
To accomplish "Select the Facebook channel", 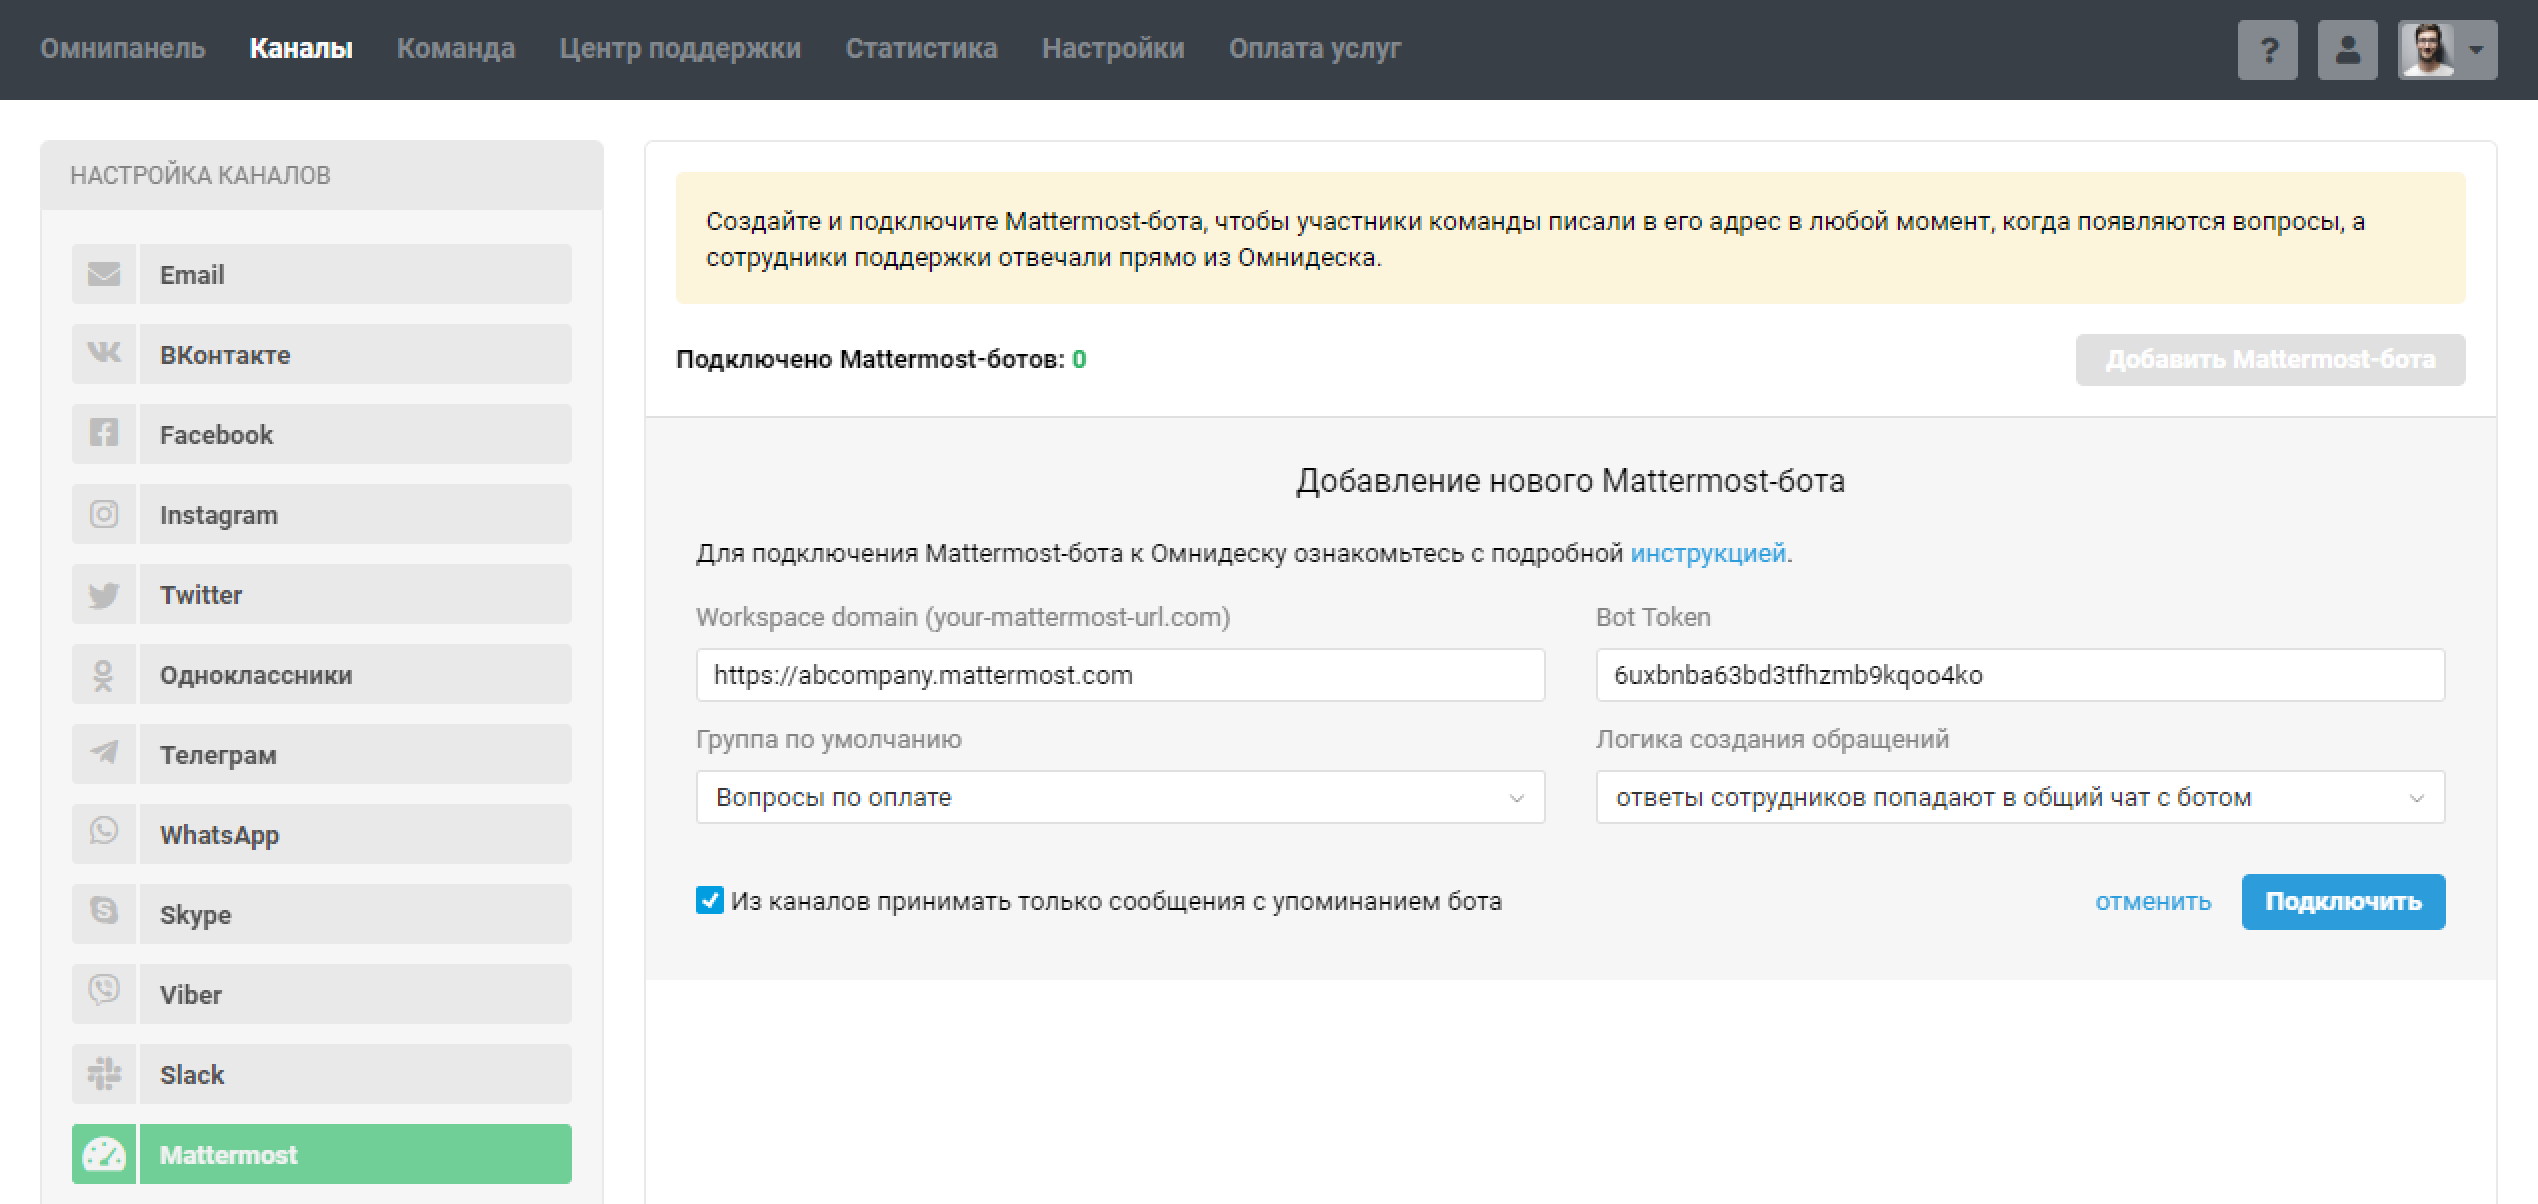I will pos(322,434).
